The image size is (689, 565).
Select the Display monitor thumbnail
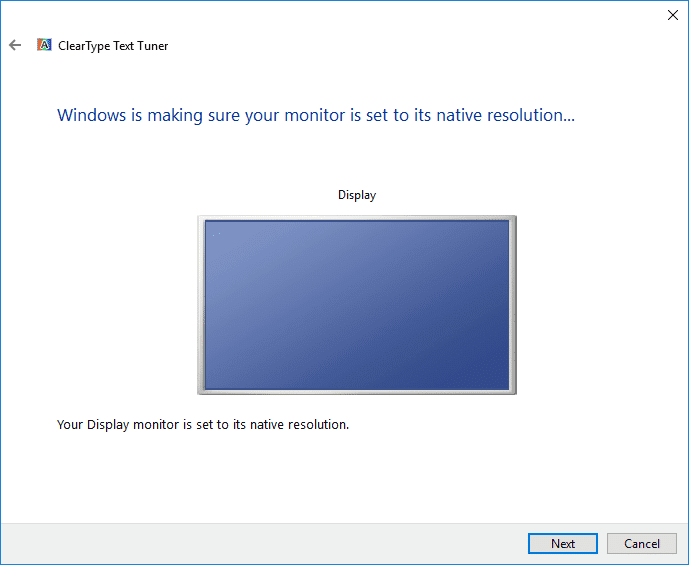click(357, 305)
